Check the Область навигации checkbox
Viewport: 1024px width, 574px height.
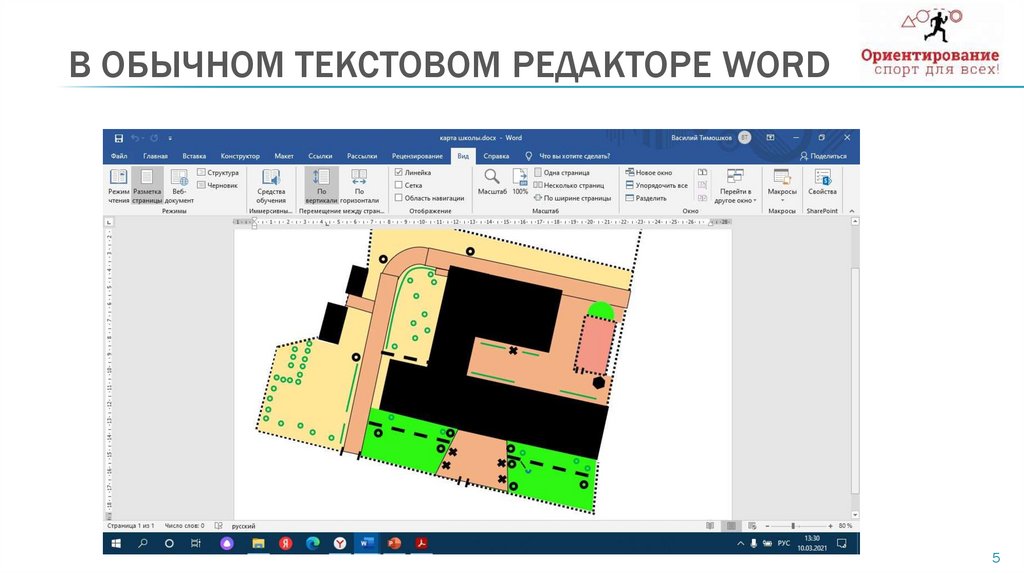tap(400, 198)
